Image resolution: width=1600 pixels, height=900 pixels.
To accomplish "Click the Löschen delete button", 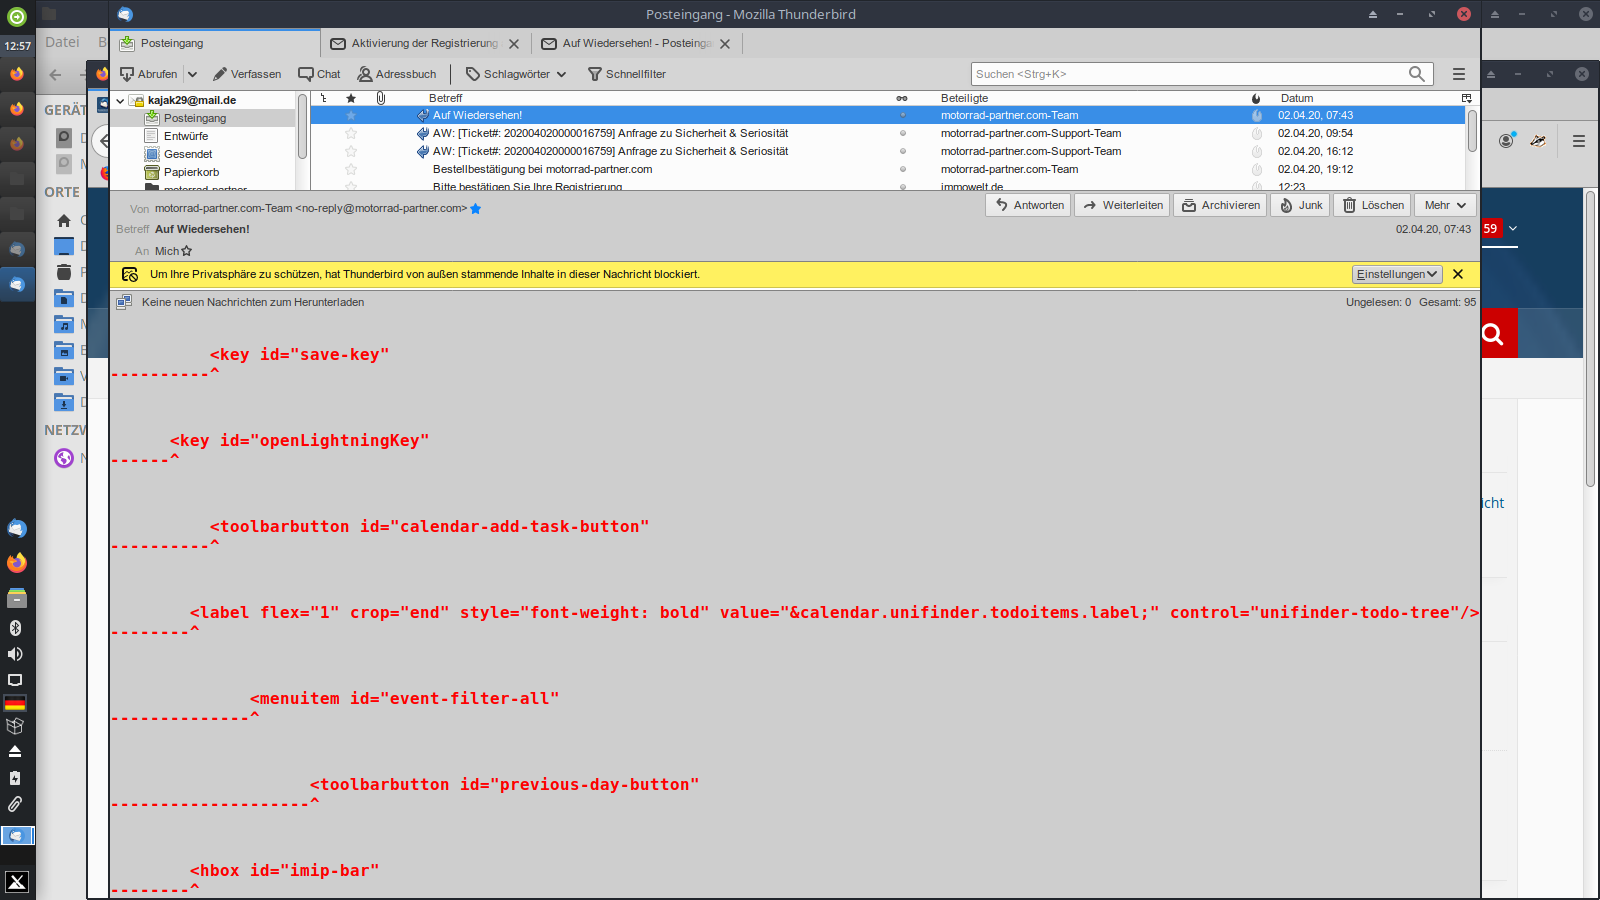I will (1372, 205).
